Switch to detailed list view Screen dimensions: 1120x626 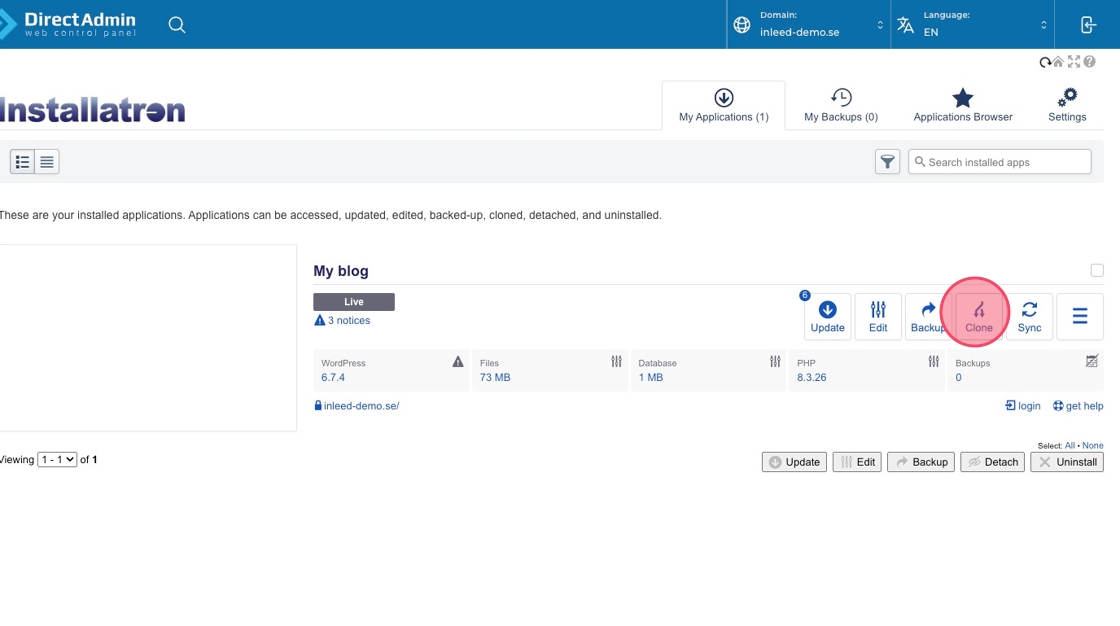click(22, 162)
